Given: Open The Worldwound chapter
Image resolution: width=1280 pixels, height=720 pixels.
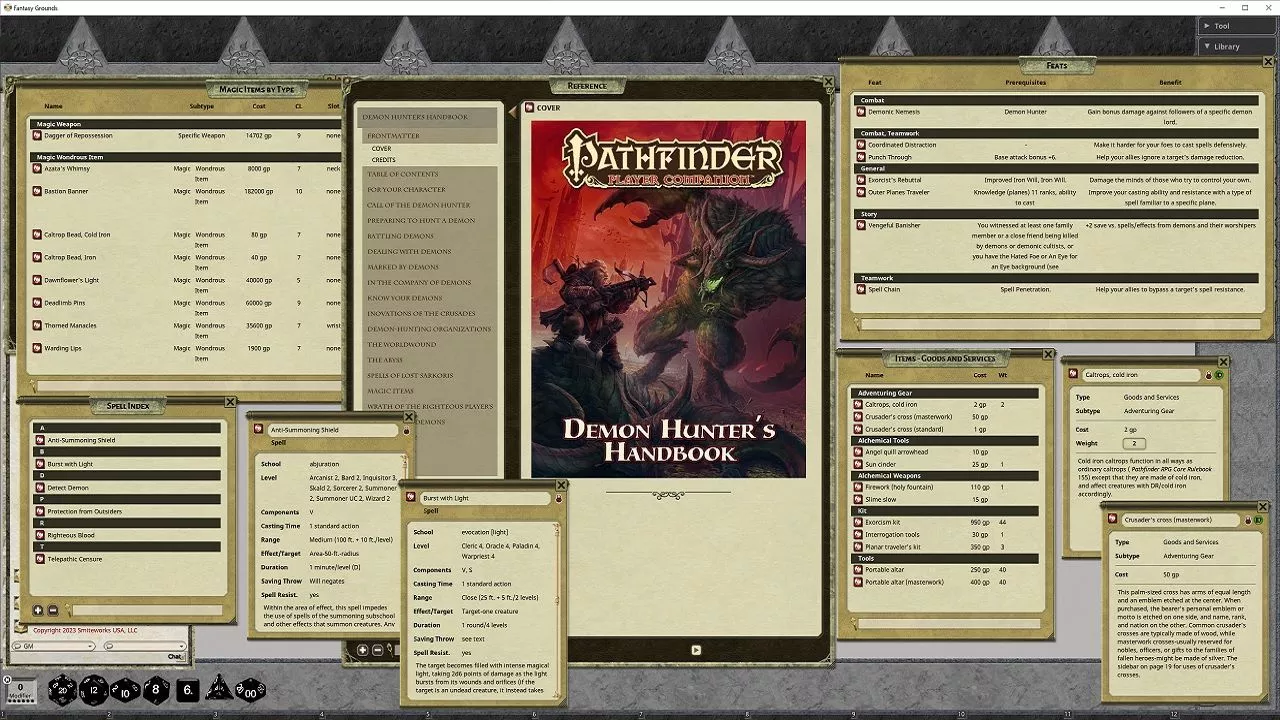Looking at the screenshot, I should point(401,344).
